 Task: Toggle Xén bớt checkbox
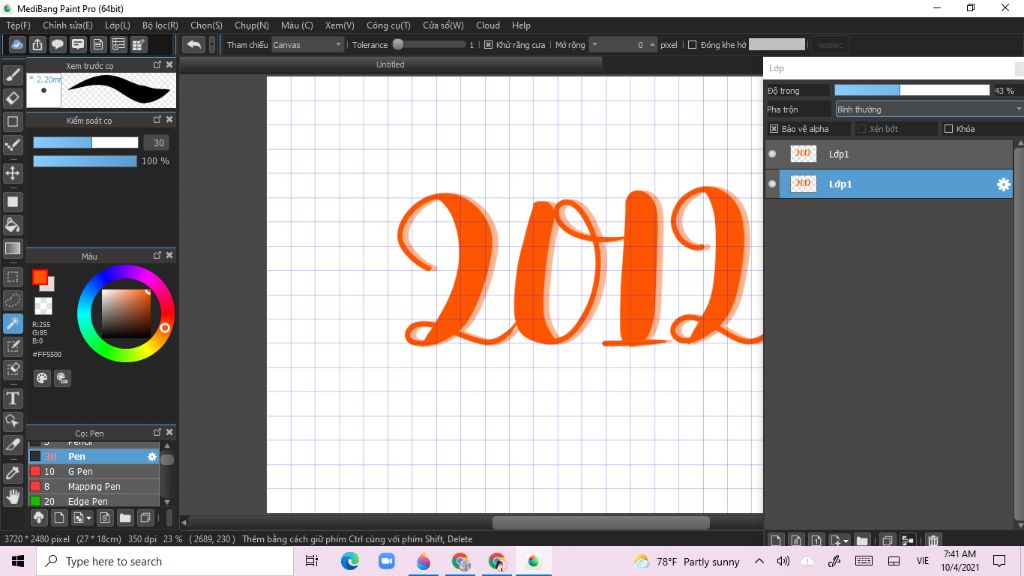(x=861, y=129)
